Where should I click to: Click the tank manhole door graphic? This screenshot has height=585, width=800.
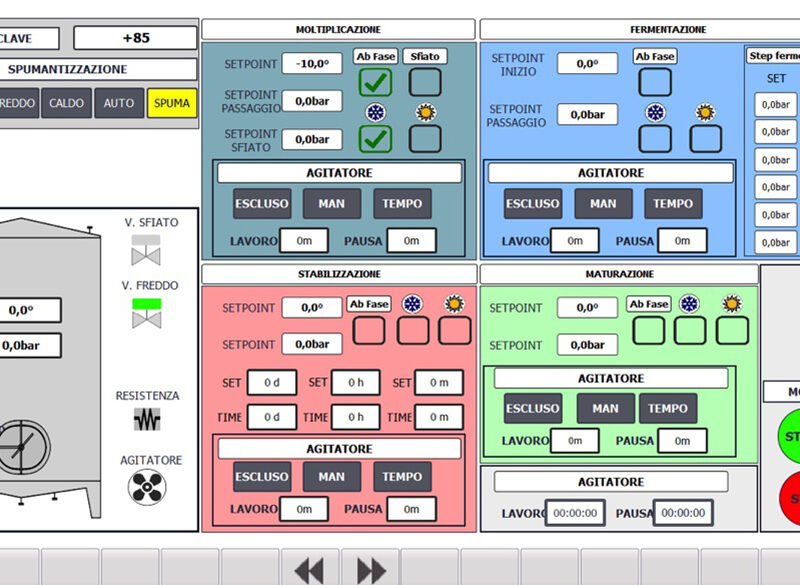pyautogui.click(x=22, y=447)
